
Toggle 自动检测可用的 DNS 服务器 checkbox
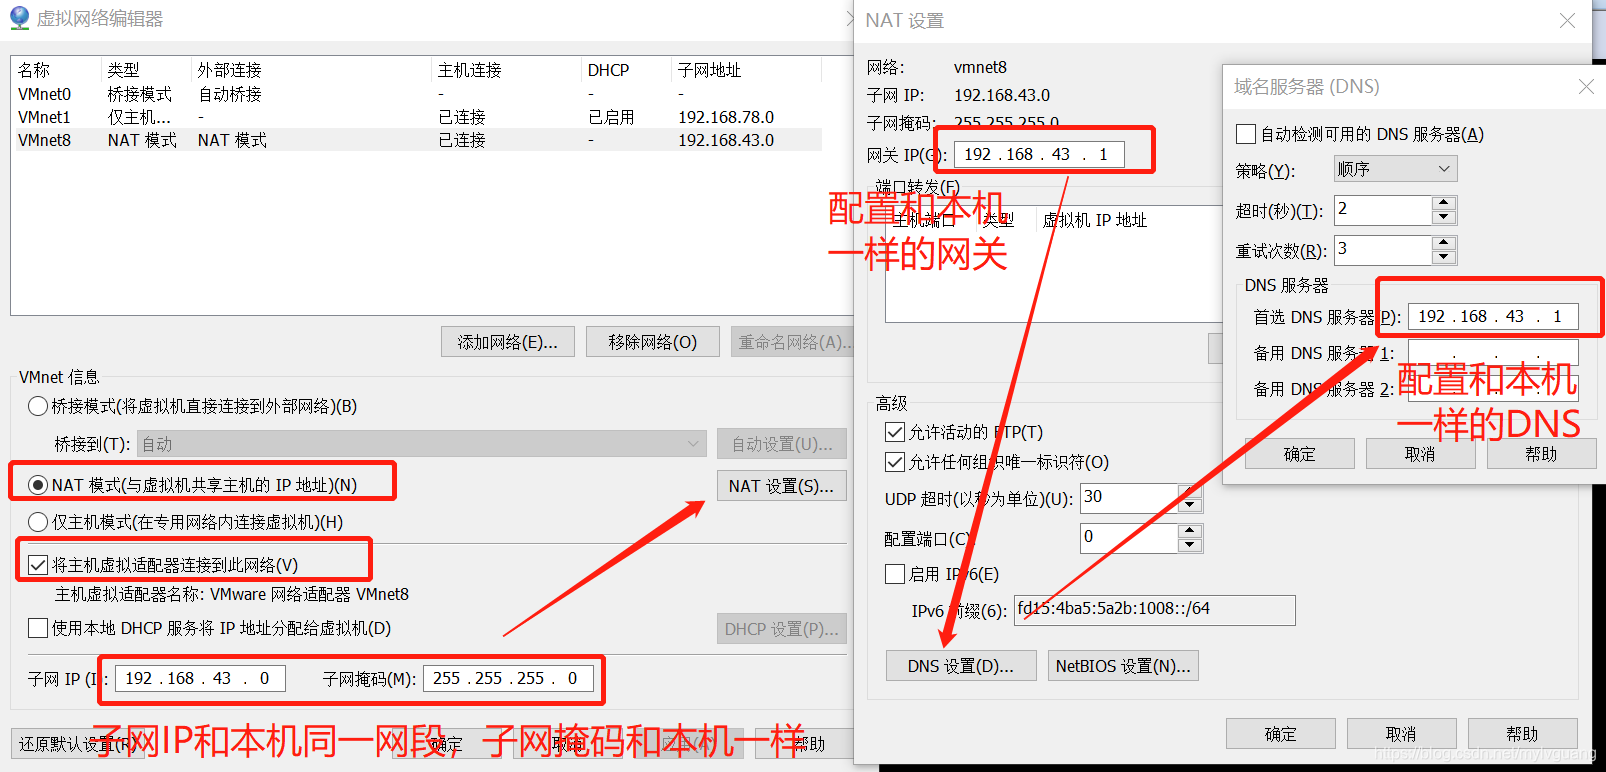point(1246,134)
